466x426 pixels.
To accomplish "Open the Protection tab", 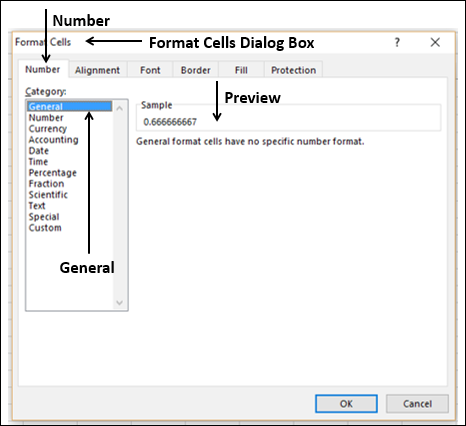I will (293, 70).
